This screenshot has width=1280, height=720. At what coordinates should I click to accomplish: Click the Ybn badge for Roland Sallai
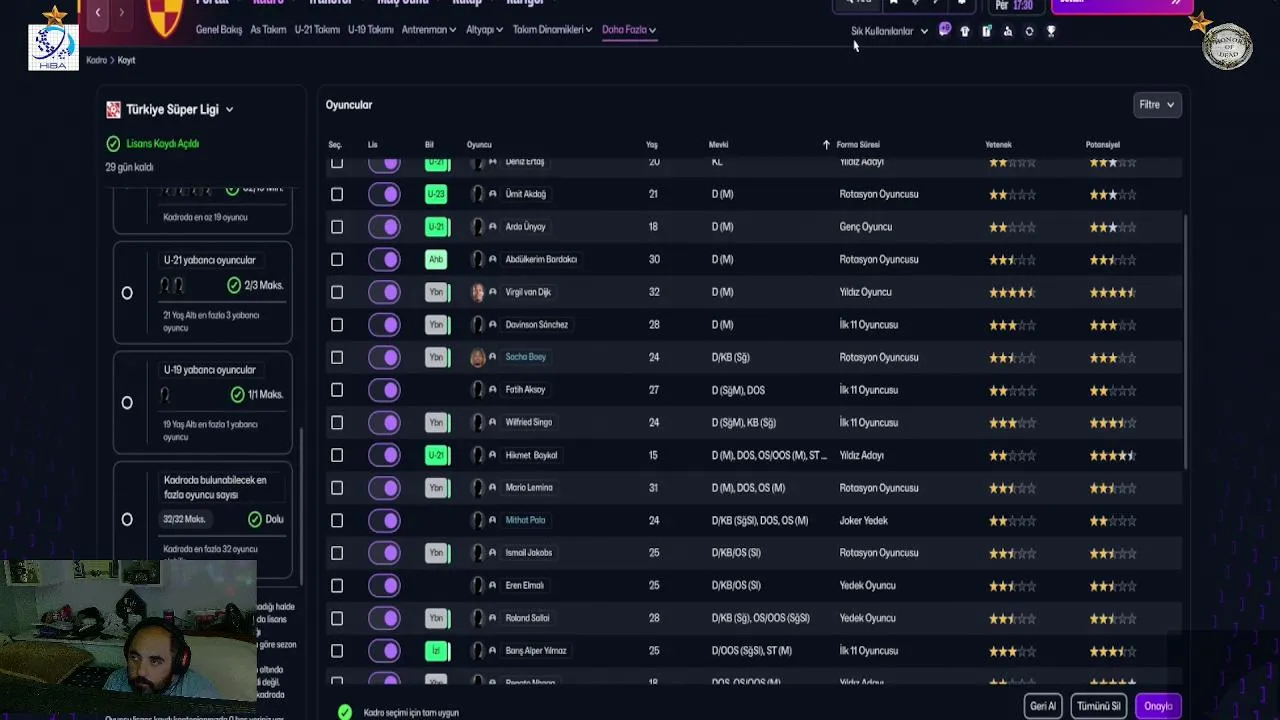(436, 618)
